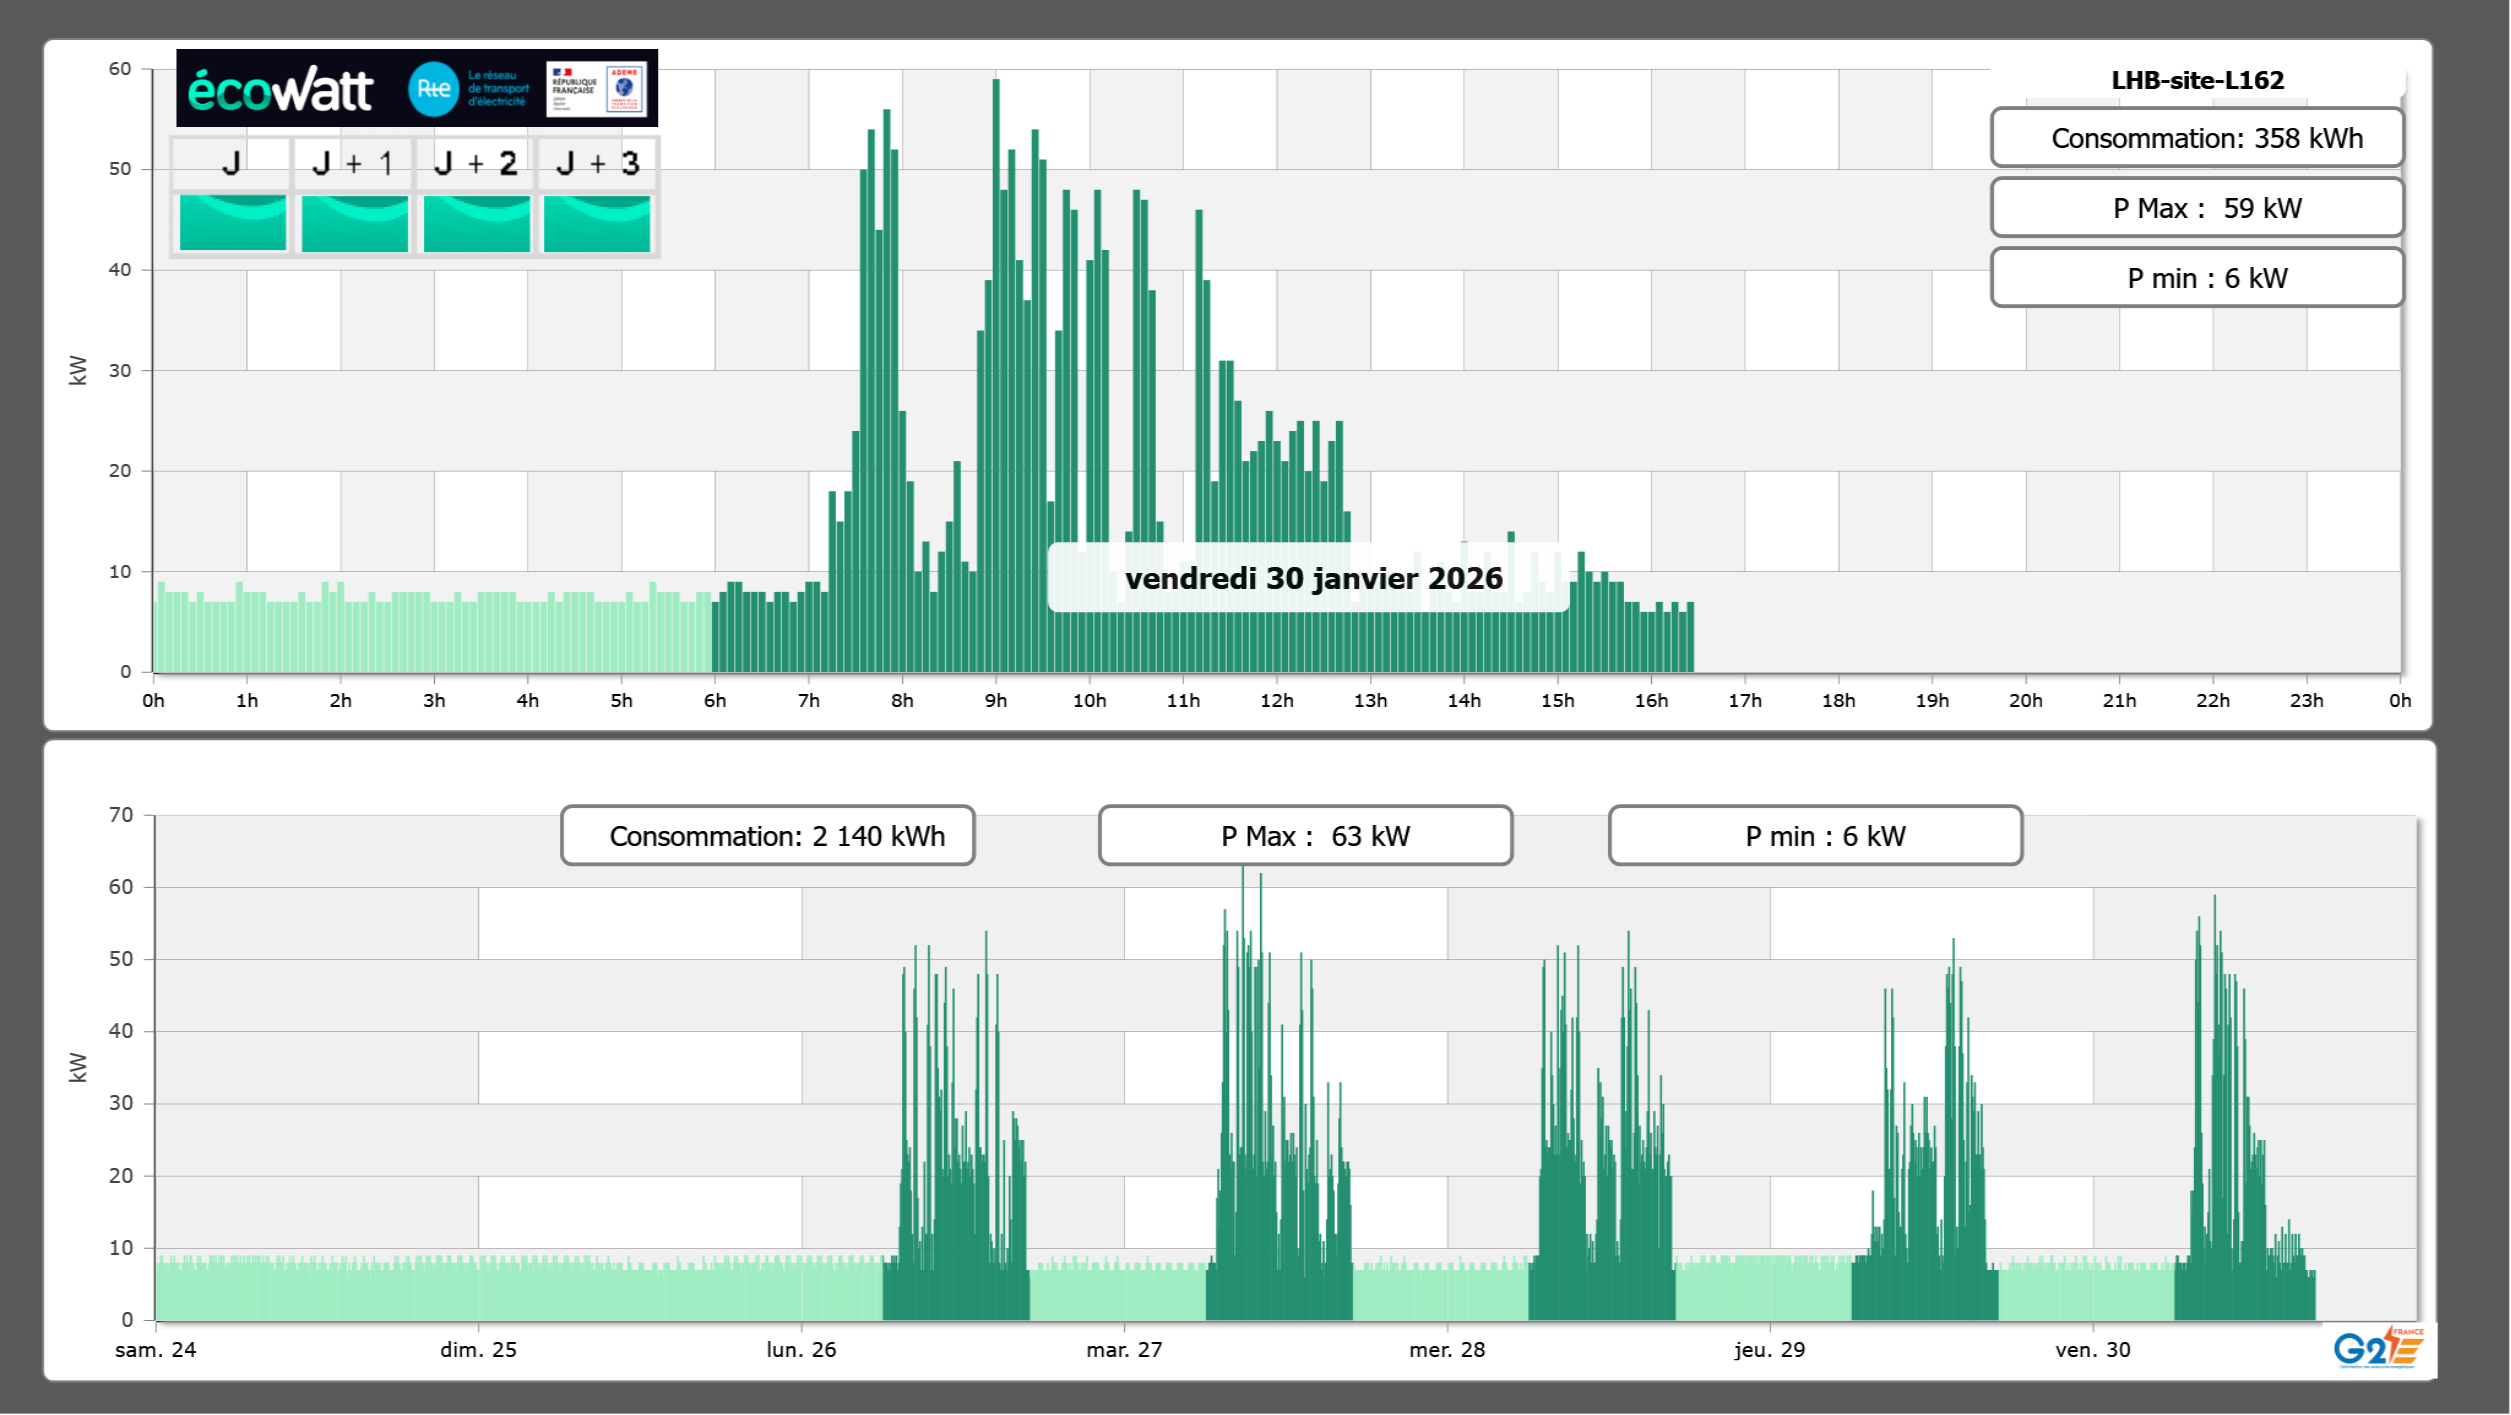Click the Consommation: 2 140 kWh box
The width and height of the screenshot is (2511, 1415).
[767, 836]
